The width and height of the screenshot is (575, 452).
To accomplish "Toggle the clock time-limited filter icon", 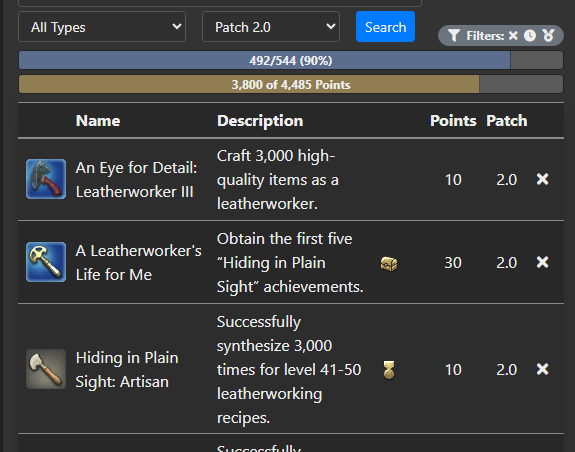I will (530, 36).
